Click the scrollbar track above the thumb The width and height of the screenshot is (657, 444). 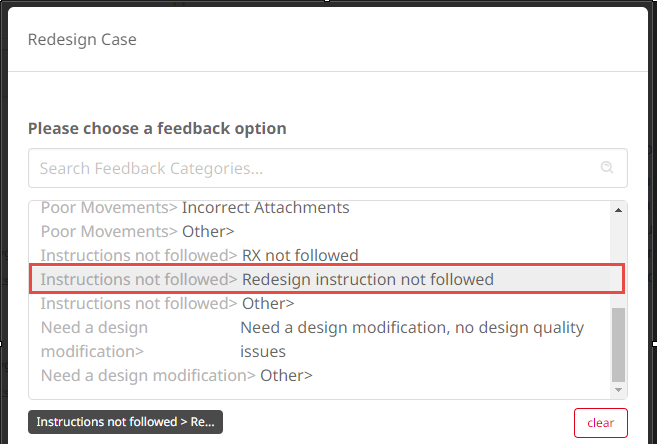click(618, 262)
